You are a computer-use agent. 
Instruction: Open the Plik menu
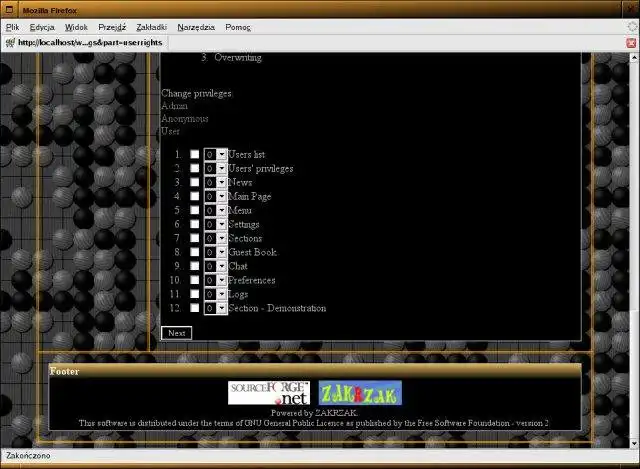click(x=12, y=27)
